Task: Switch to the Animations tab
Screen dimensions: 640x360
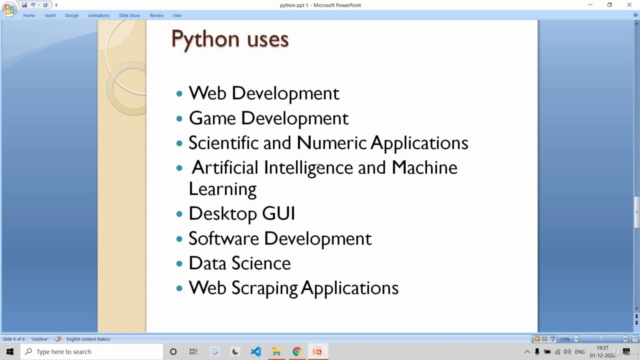Action: click(99, 16)
